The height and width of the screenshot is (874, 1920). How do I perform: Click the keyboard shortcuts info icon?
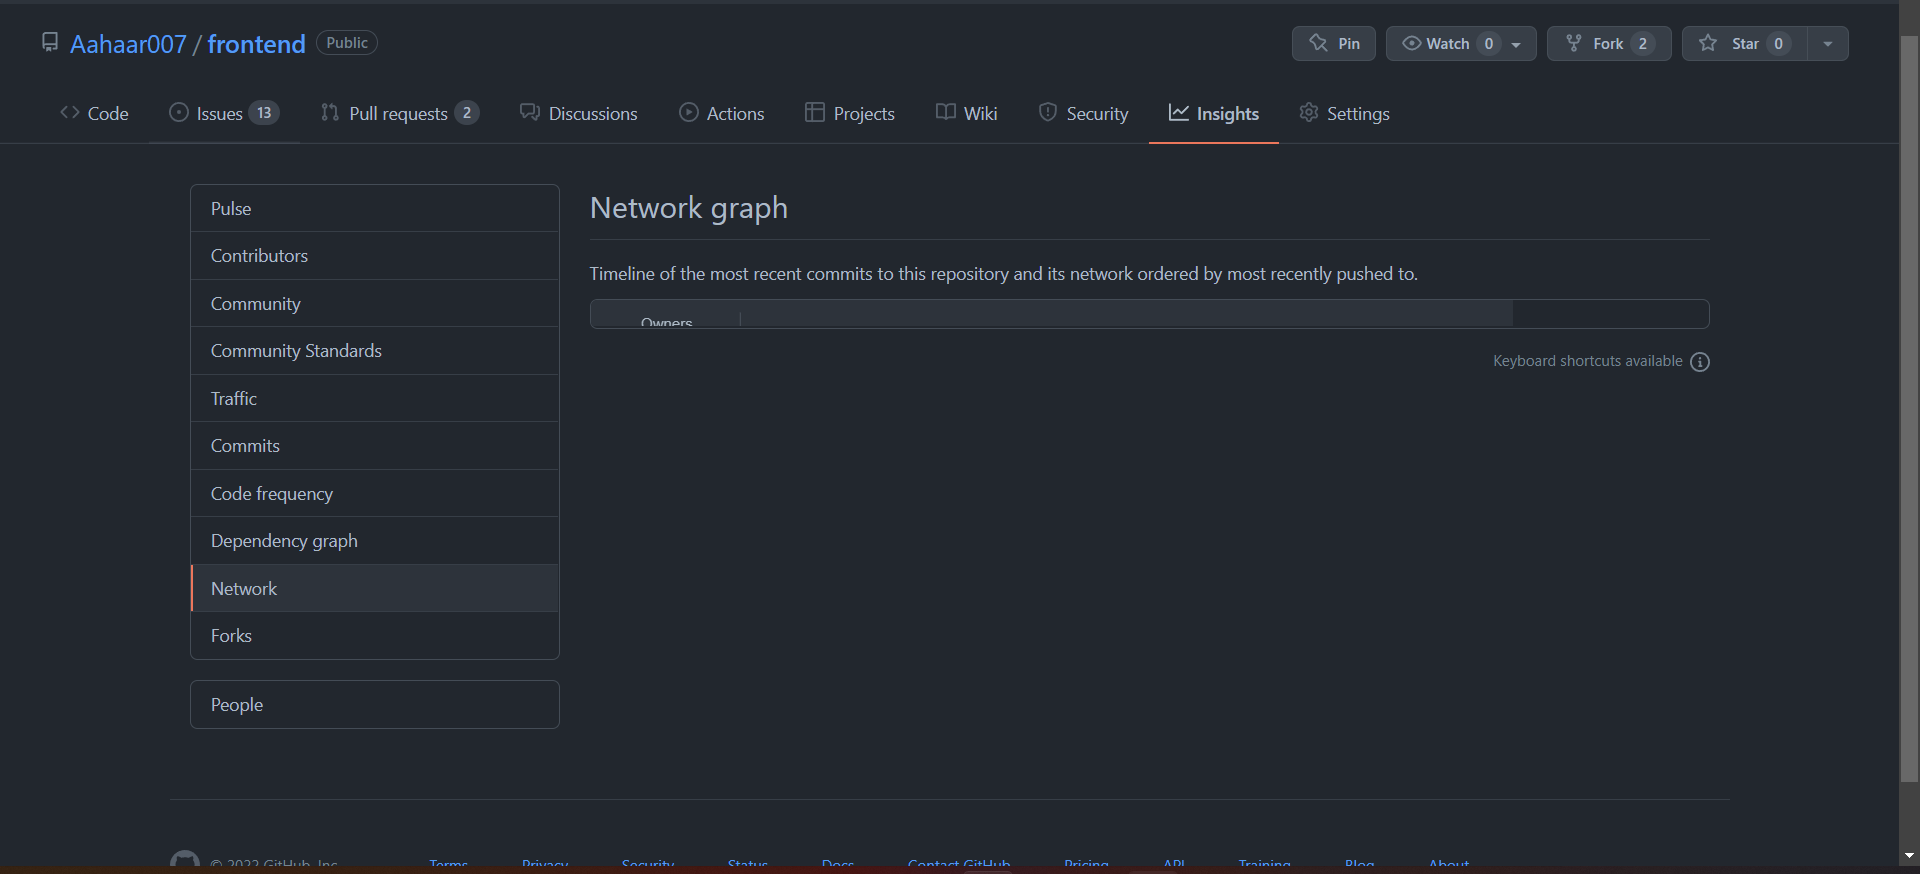[x=1700, y=362]
